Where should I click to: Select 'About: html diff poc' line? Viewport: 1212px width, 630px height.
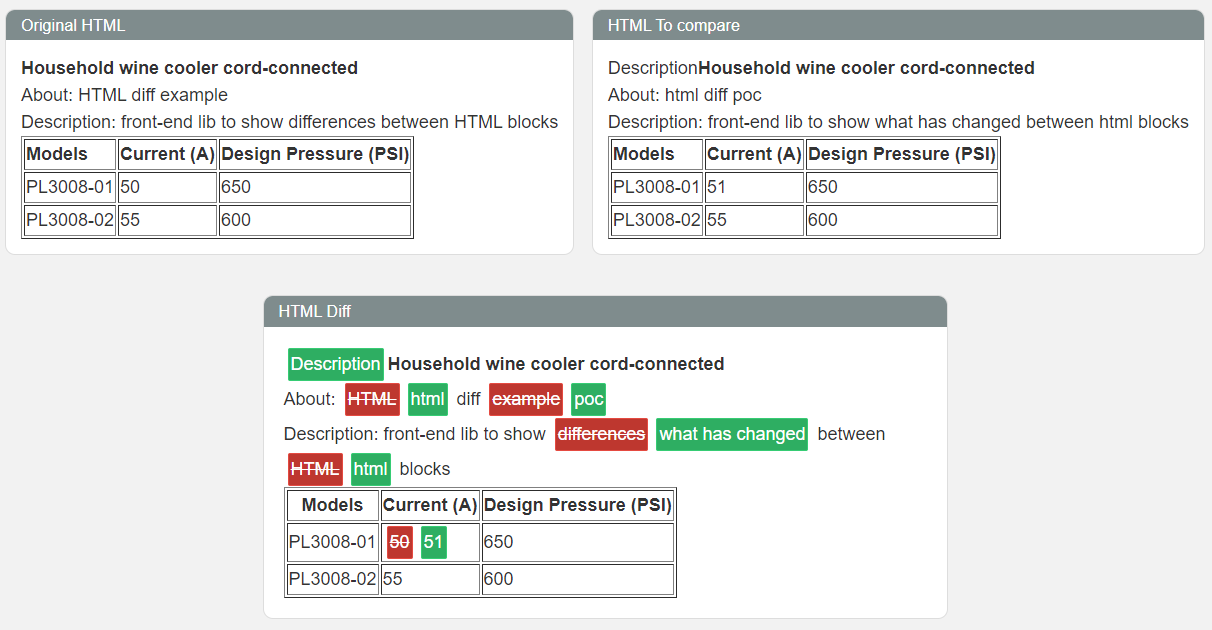tap(685, 95)
